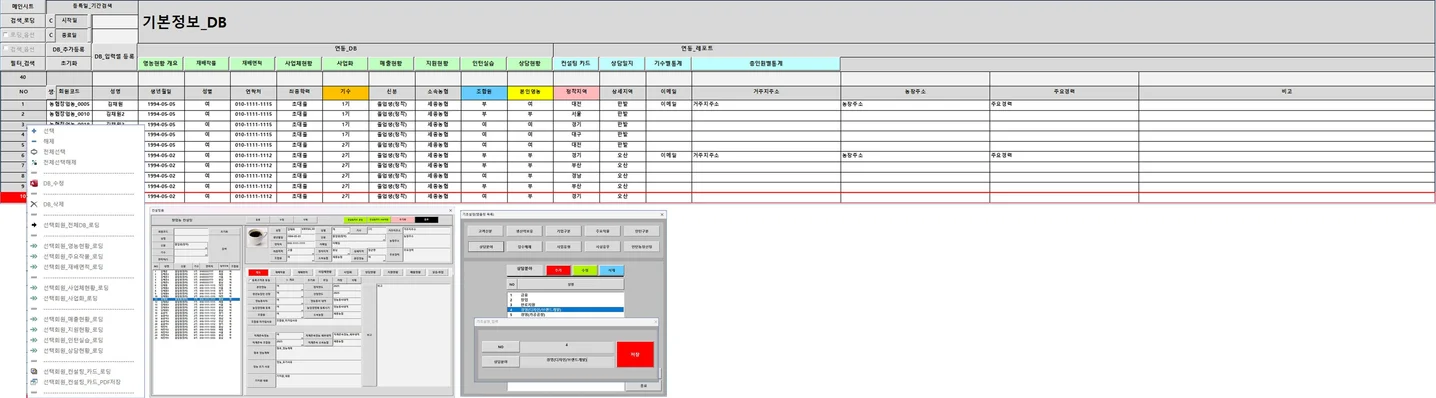Select the red highlighted row number 10
This screenshot has width=1436, height=398.
(22, 197)
